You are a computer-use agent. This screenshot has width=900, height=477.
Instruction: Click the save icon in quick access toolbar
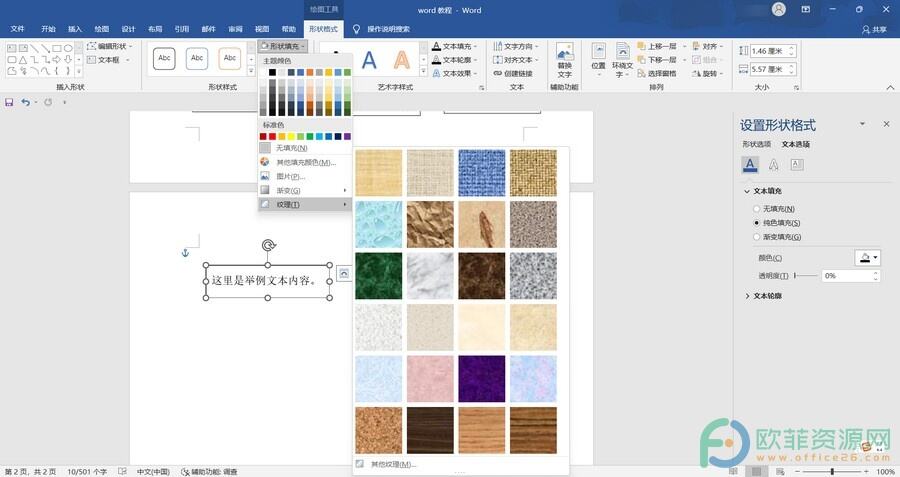point(9,102)
